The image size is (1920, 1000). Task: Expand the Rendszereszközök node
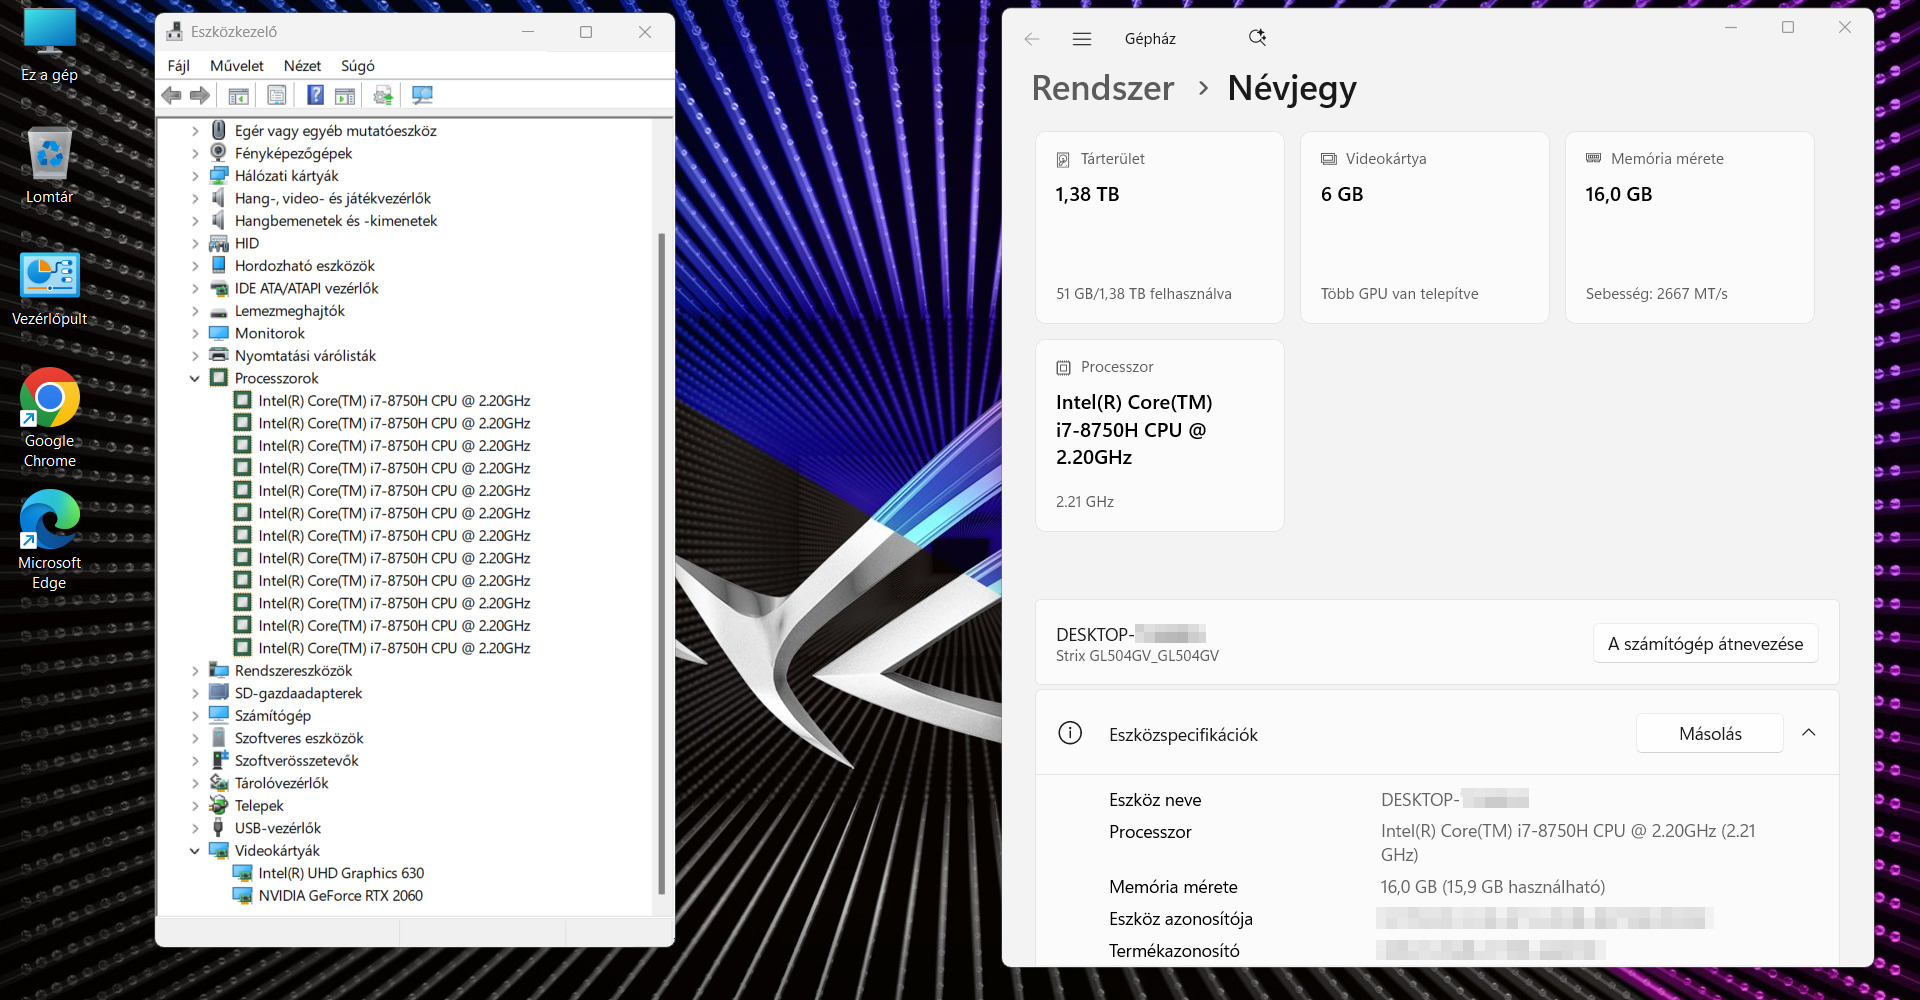(195, 670)
